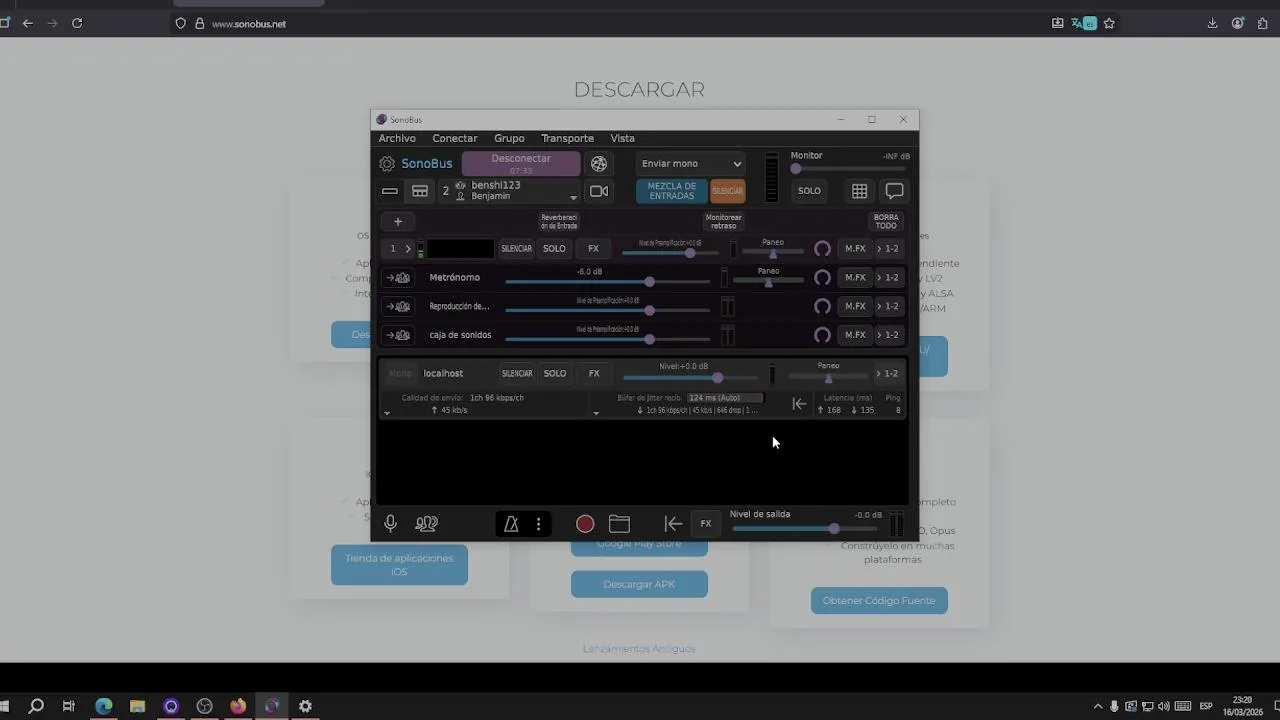Switch to minimal single-bar view icon
1280x720 pixels.
(390, 191)
